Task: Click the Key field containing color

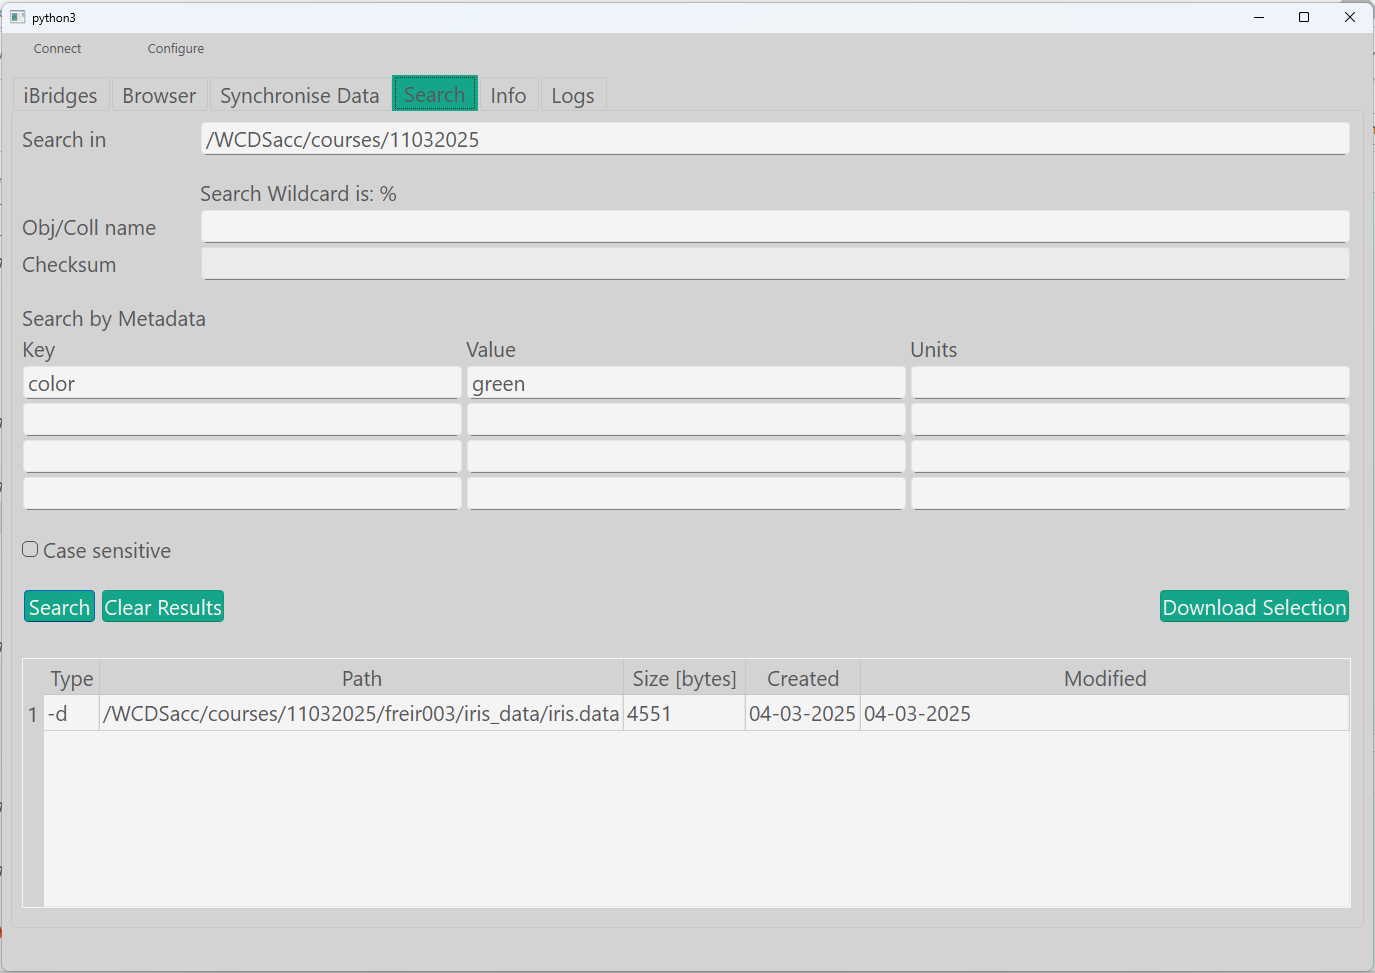Action: pyautogui.click(x=242, y=383)
